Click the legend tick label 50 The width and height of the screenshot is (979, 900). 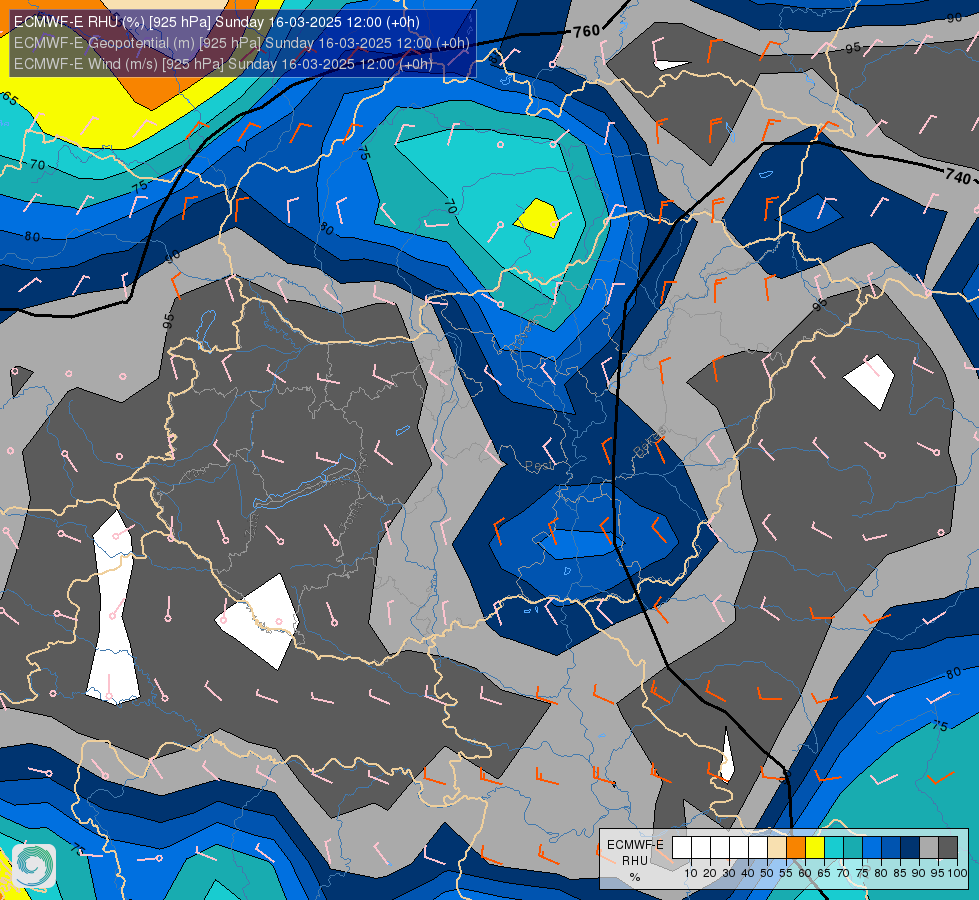(767, 873)
